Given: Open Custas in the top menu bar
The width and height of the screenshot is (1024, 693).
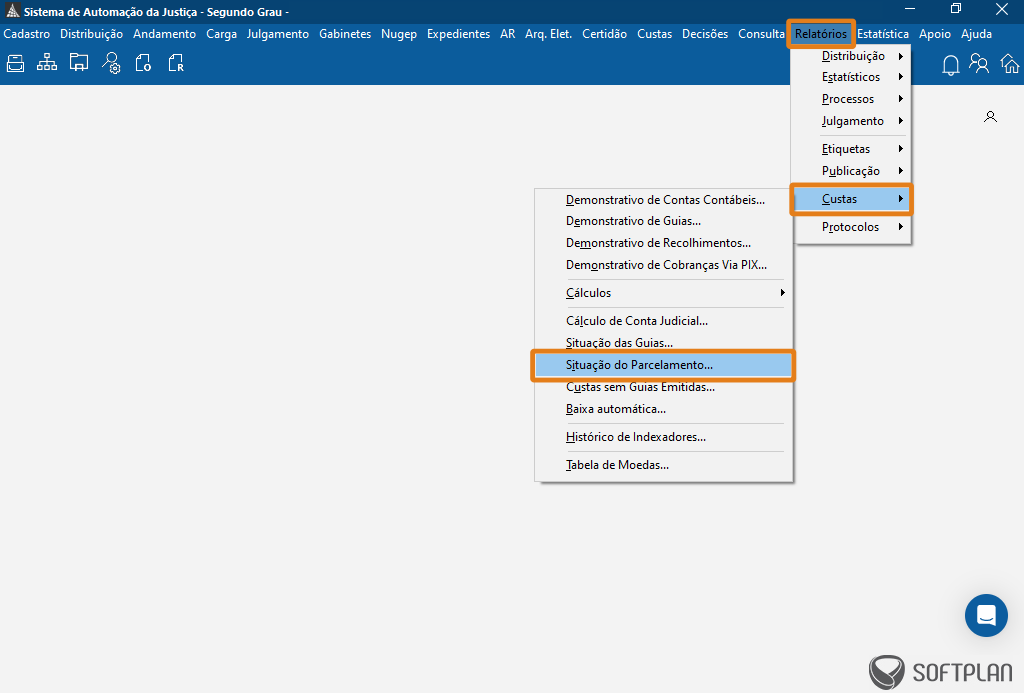Looking at the screenshot, I should pyautogui.click(x=654, y=34).
